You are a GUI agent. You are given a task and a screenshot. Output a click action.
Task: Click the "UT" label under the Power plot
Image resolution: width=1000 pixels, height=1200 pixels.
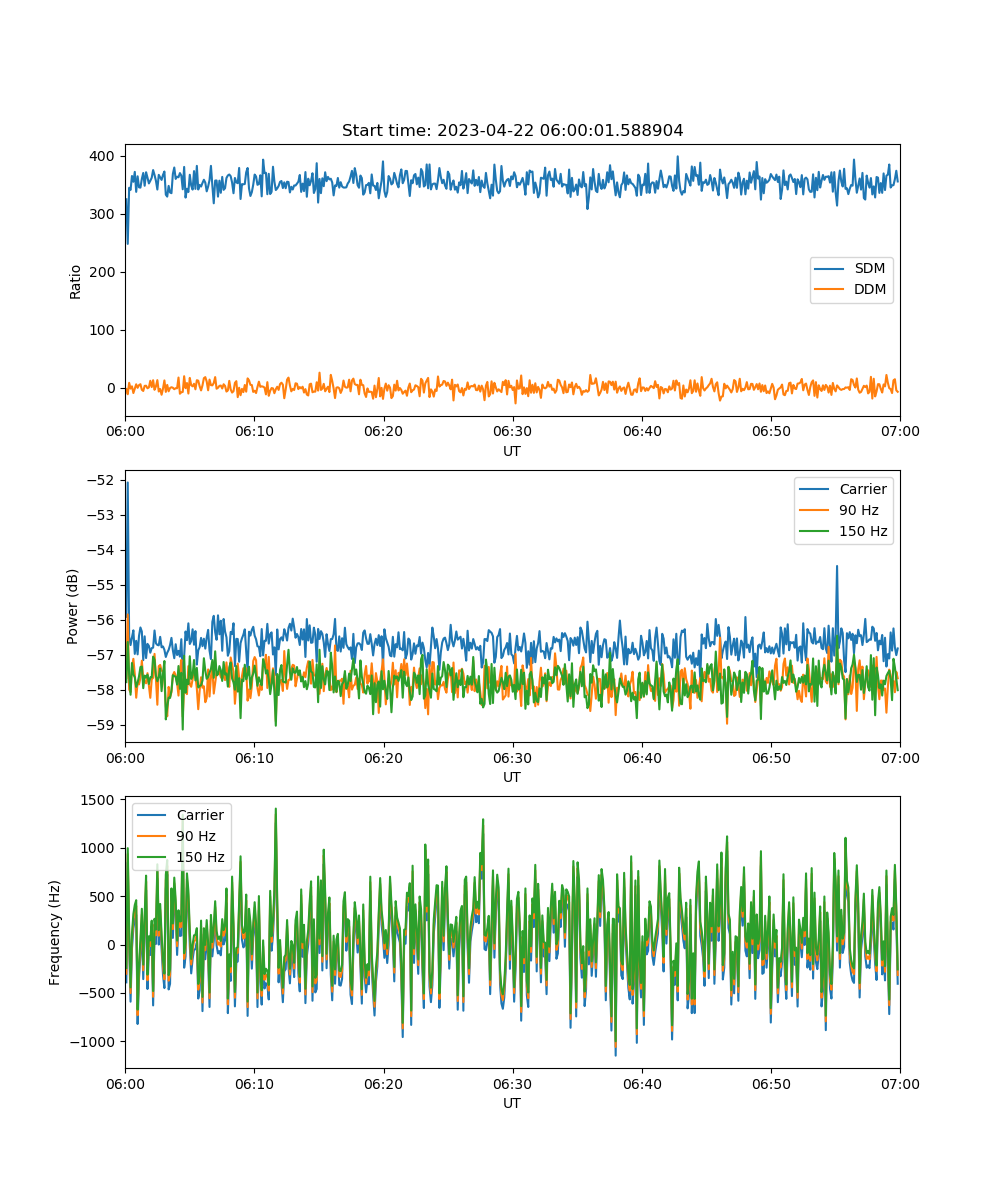coord(512,777)
